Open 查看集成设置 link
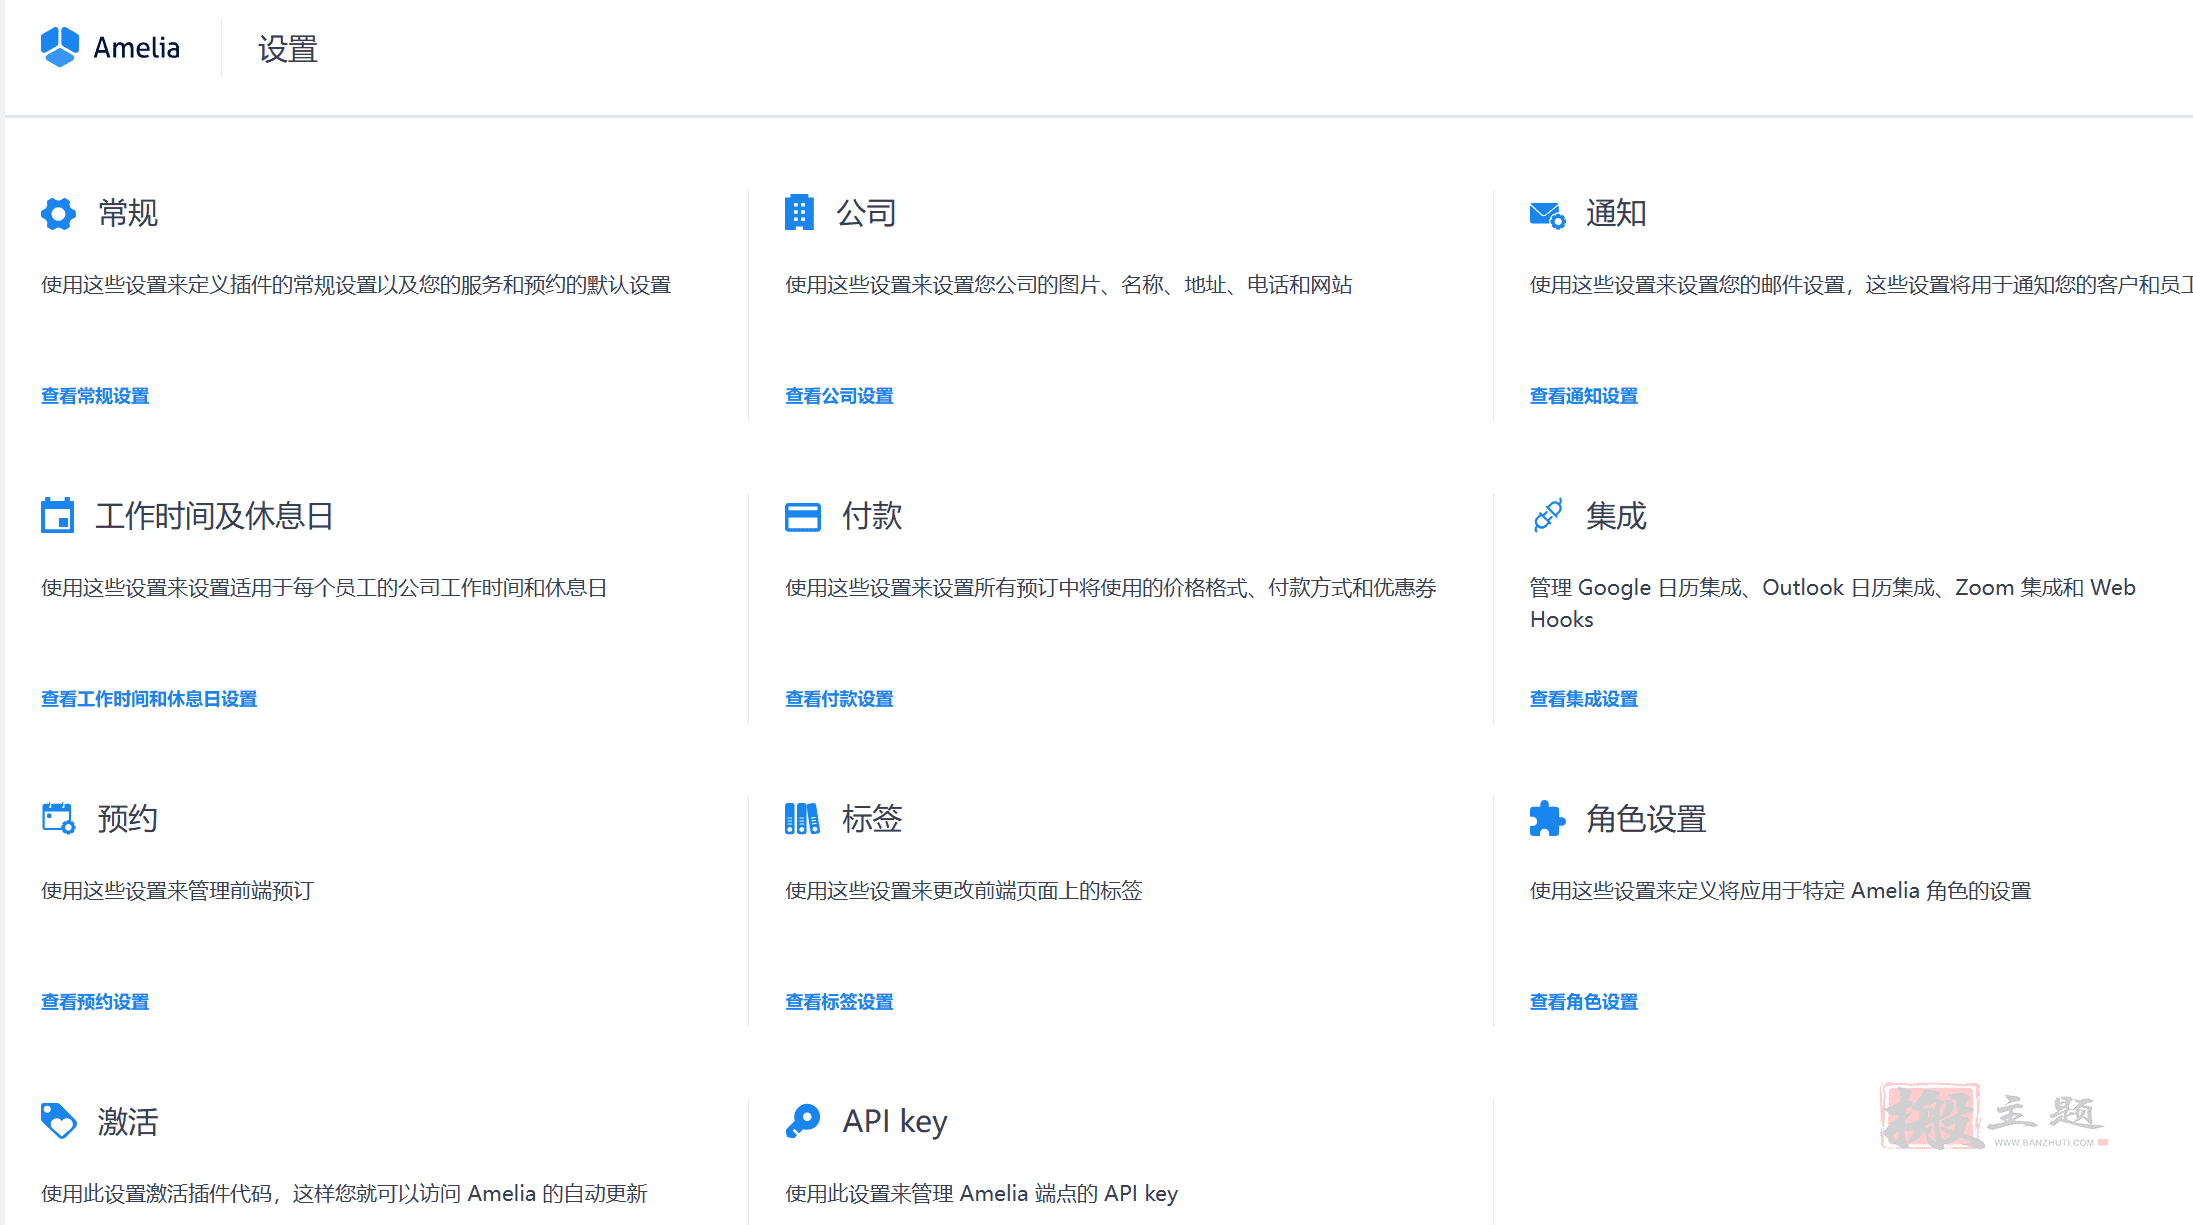2193x1225 pixels. pyautogui.click(x=1584, y=699)
